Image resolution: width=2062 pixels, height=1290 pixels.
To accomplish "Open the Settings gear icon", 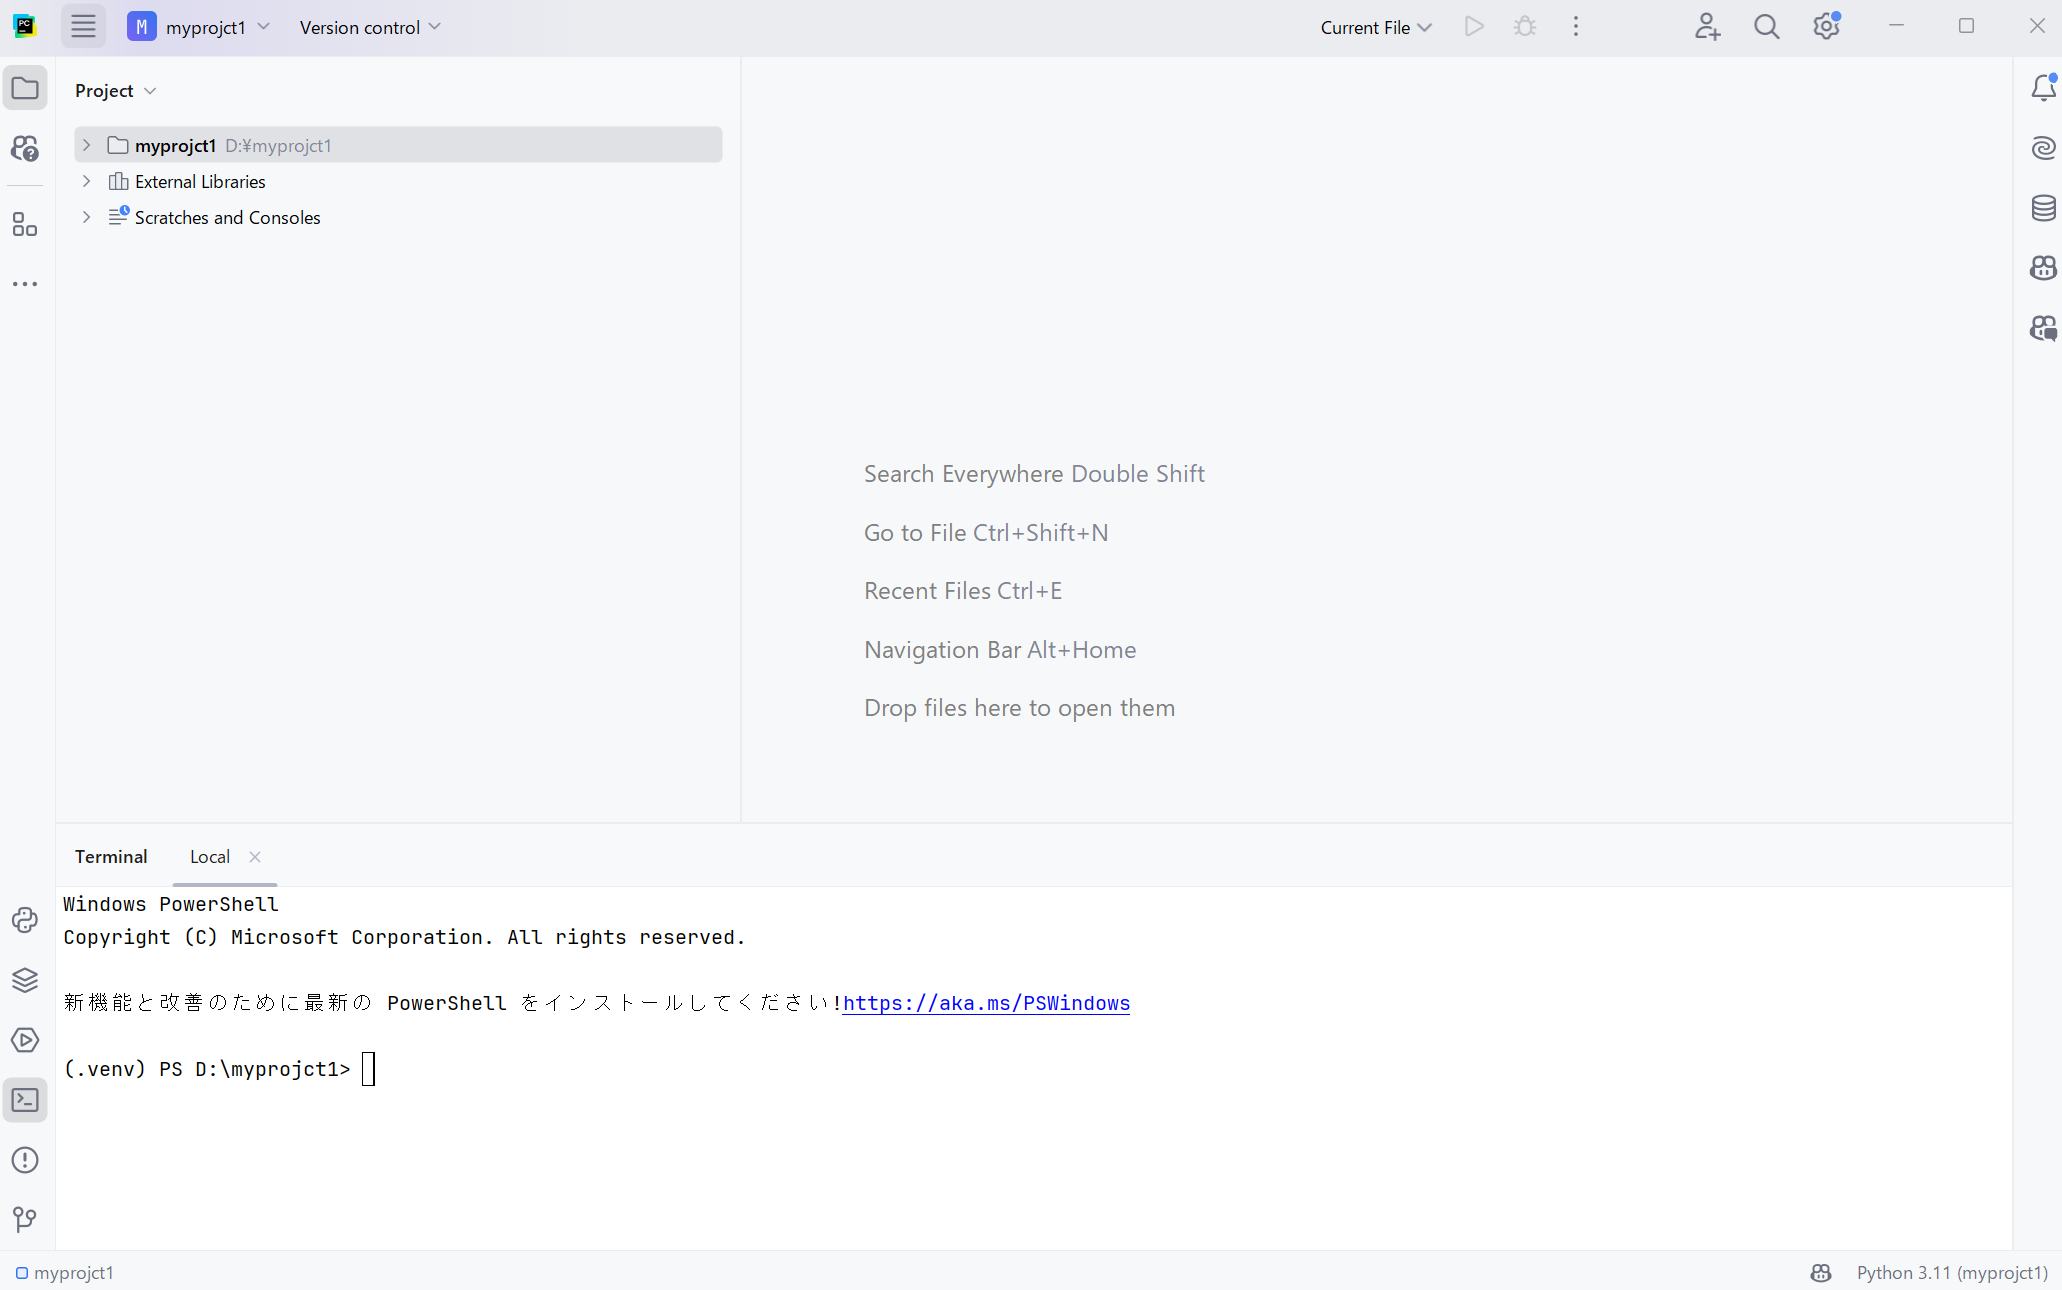I will point(1826,27).
